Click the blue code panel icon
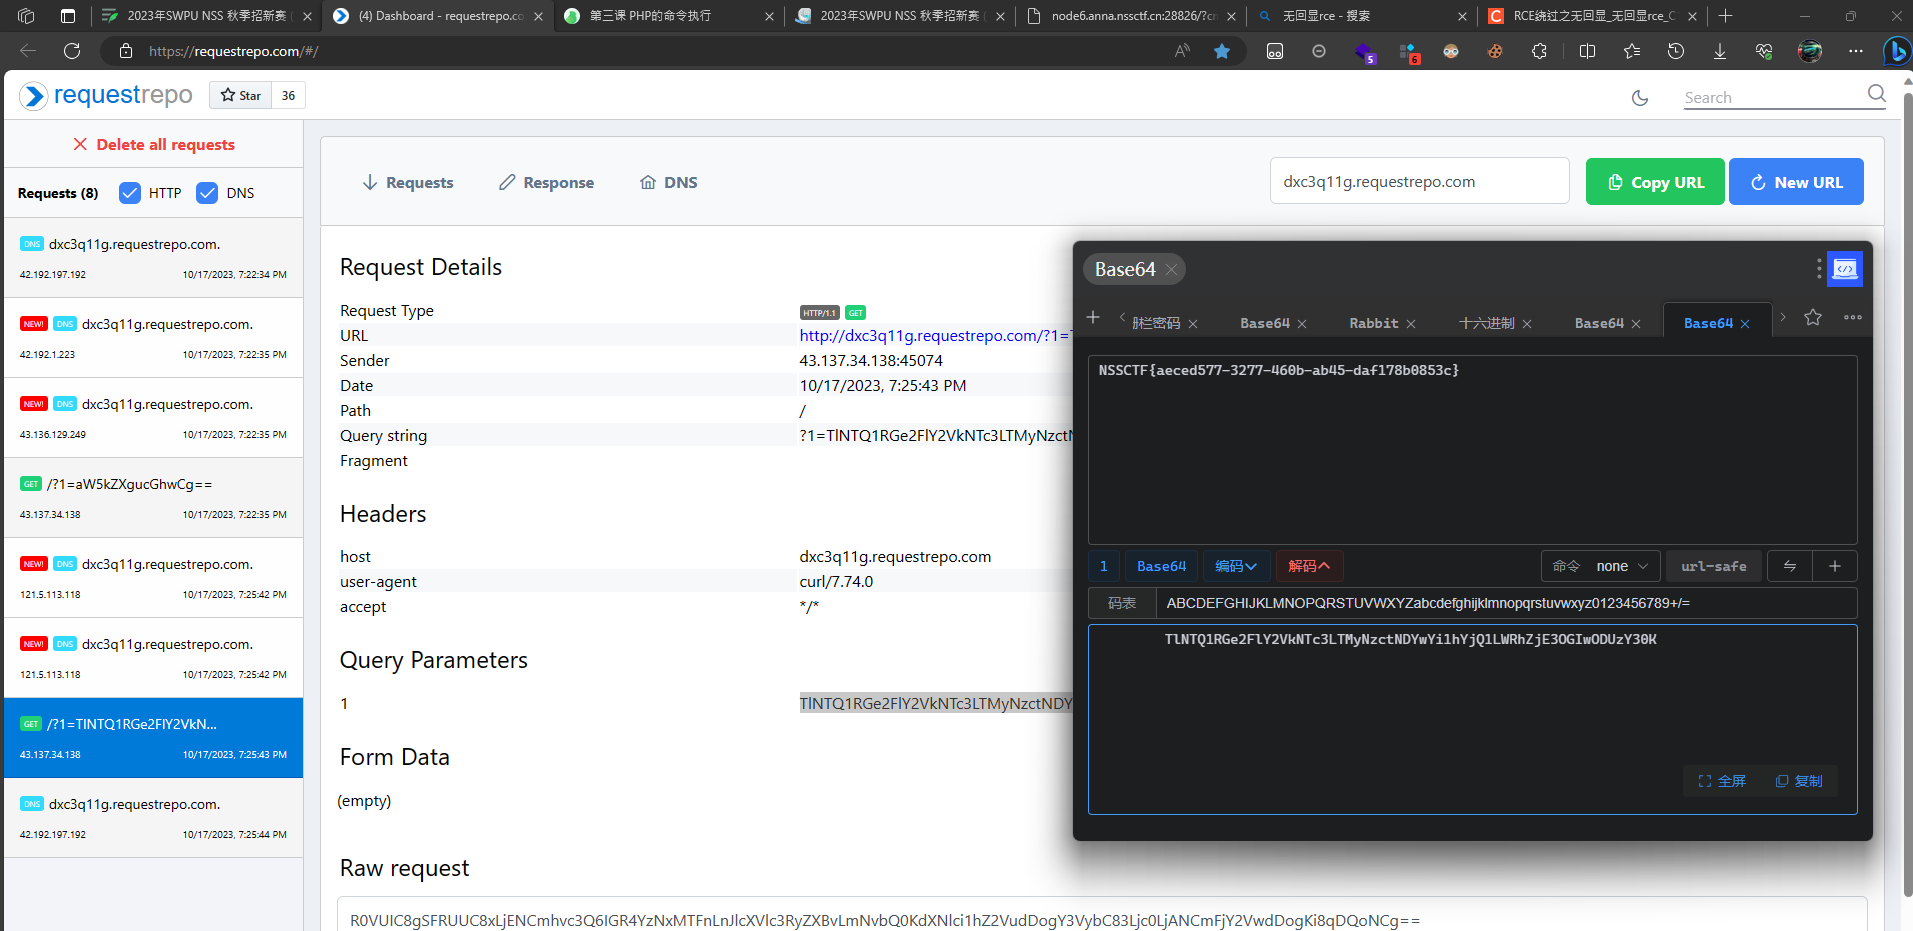The image size is (1913, 931). click(1845, 269)
